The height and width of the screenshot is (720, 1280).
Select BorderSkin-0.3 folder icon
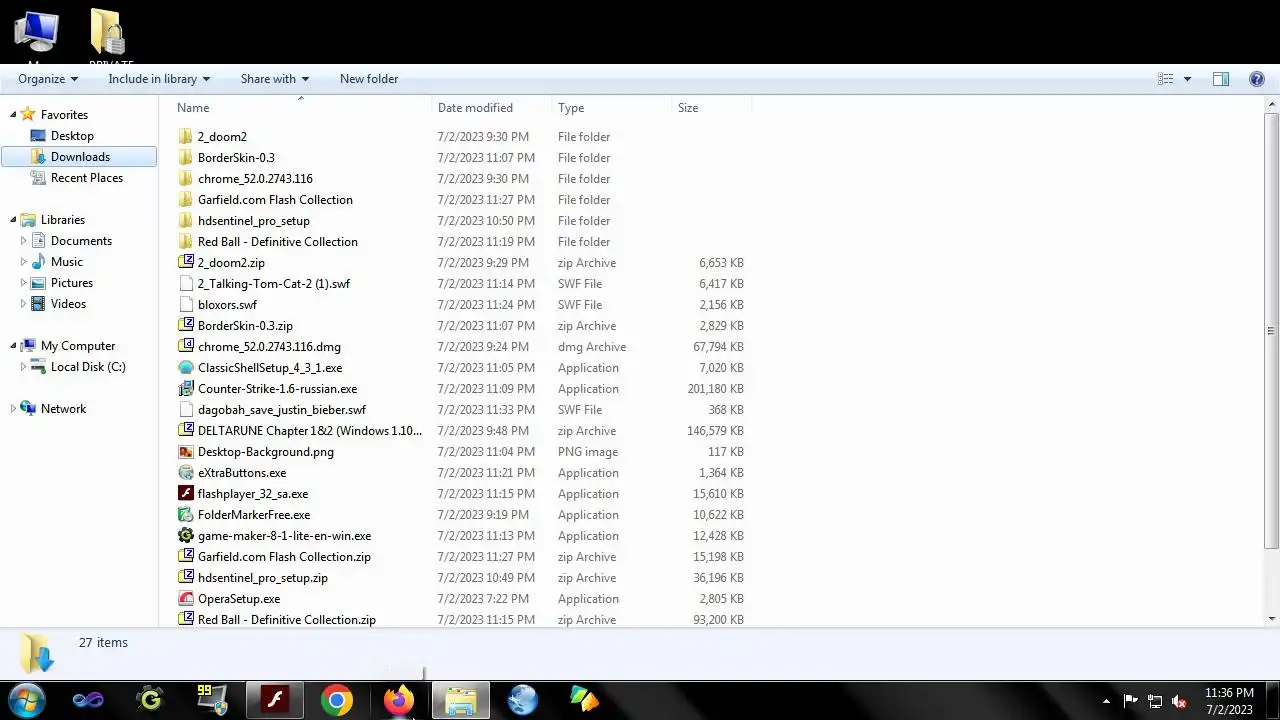pyautogui.click(x=185, y=158)
